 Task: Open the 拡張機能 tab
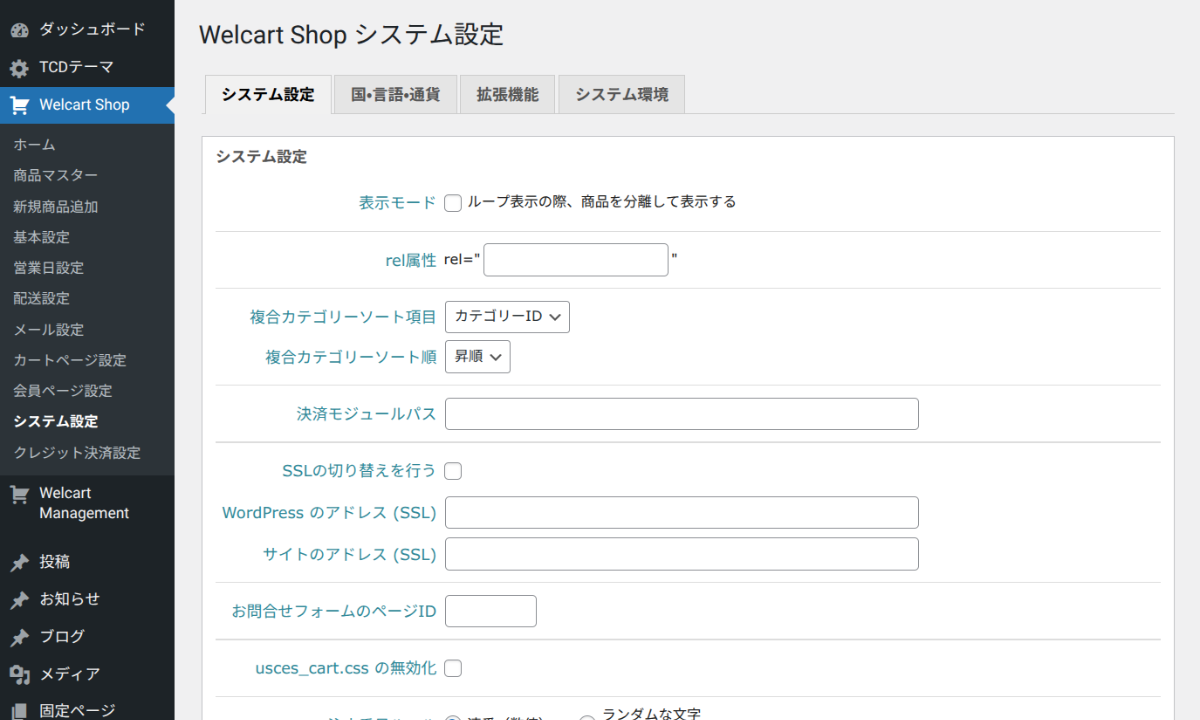[x=507, y=95]
